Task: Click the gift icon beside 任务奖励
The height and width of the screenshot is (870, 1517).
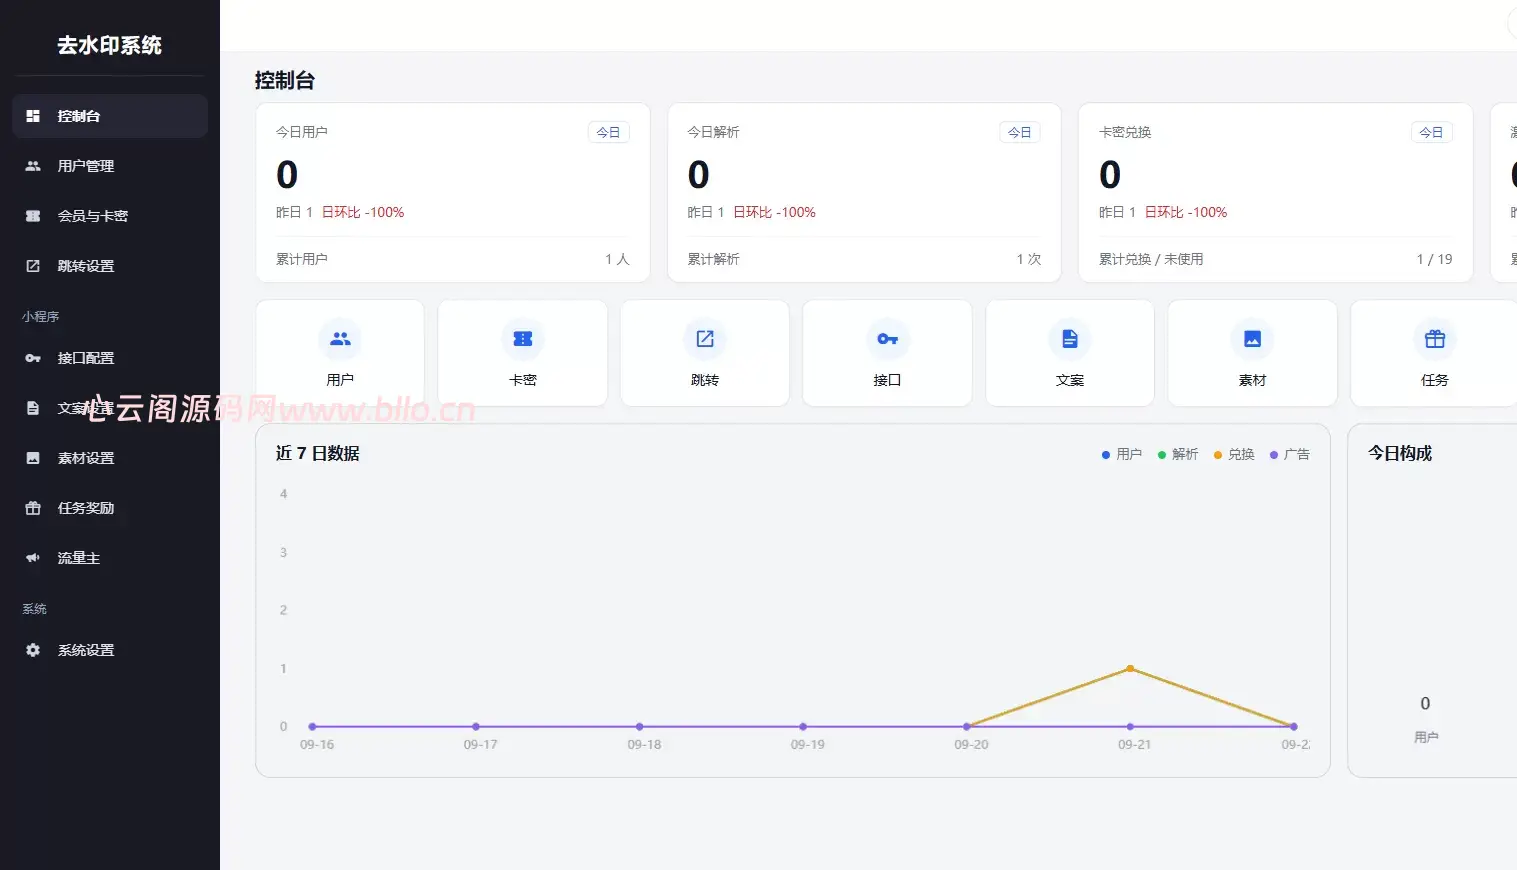Action: (33, 508)
